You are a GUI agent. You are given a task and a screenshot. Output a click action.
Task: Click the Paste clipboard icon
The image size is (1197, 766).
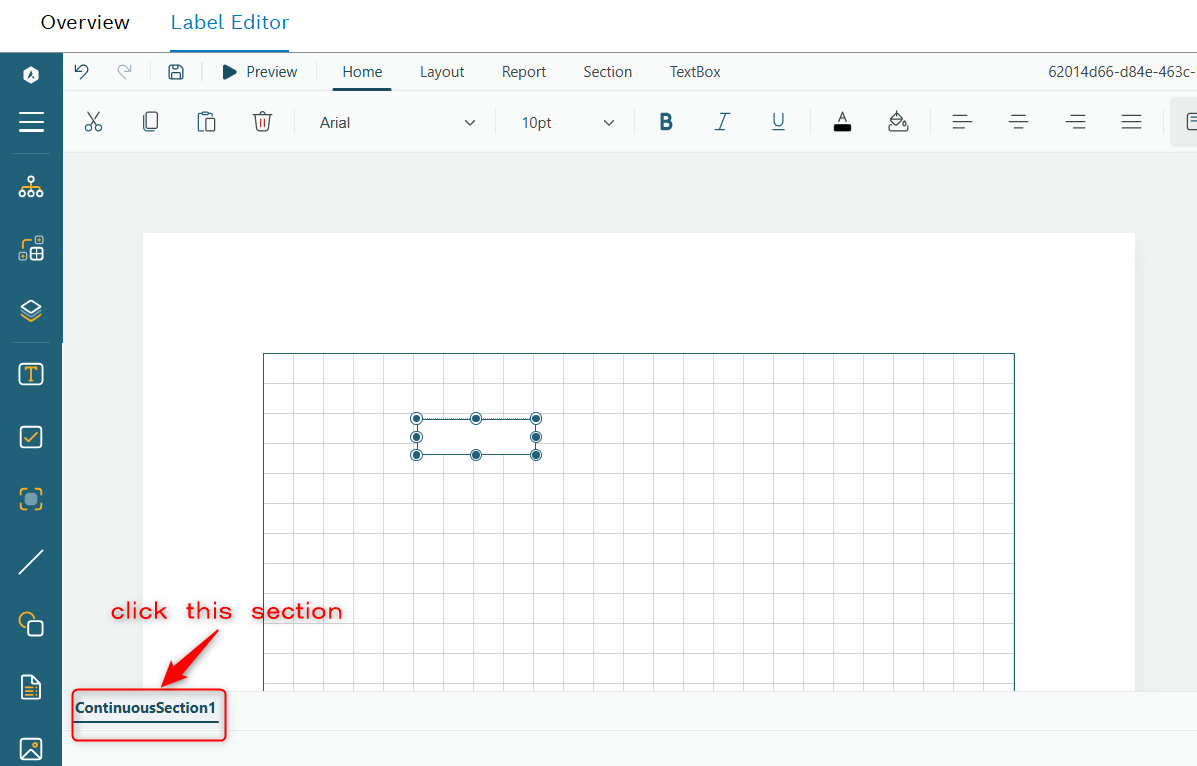206,122
